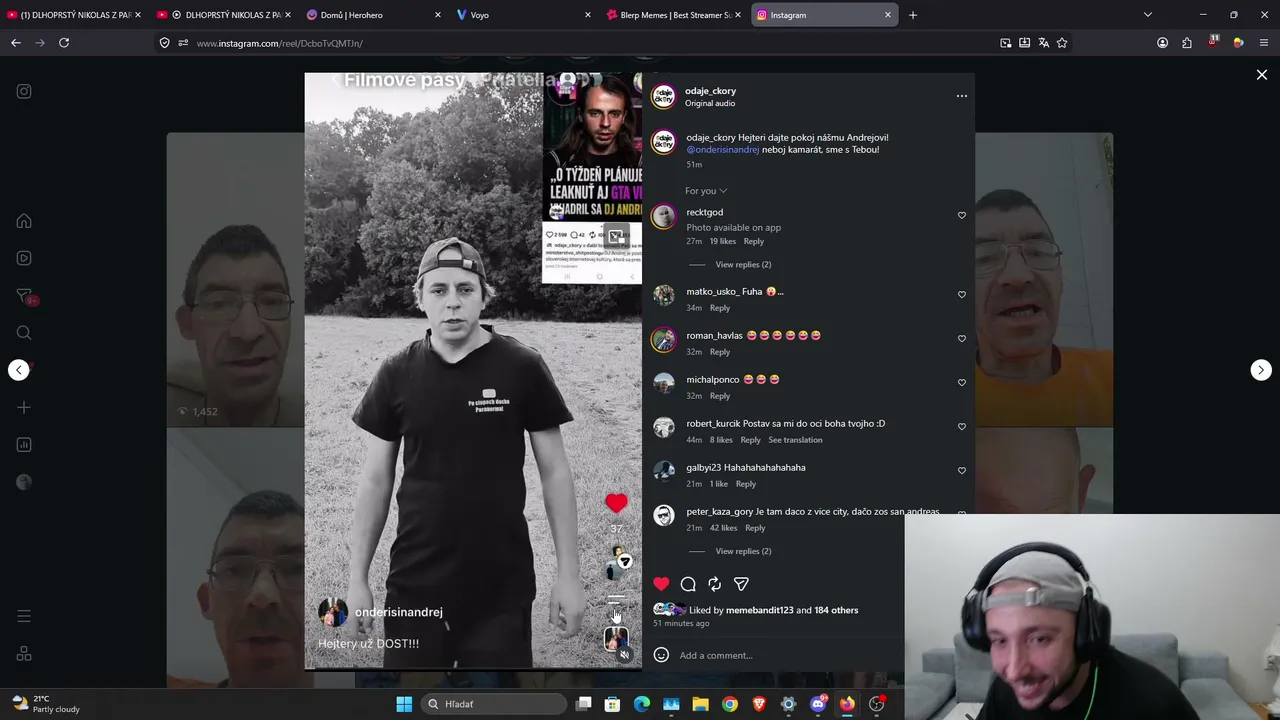Open odaje_ckory profile from the header
Viewport: 1280px width, 720px height.
coord(710,91)
